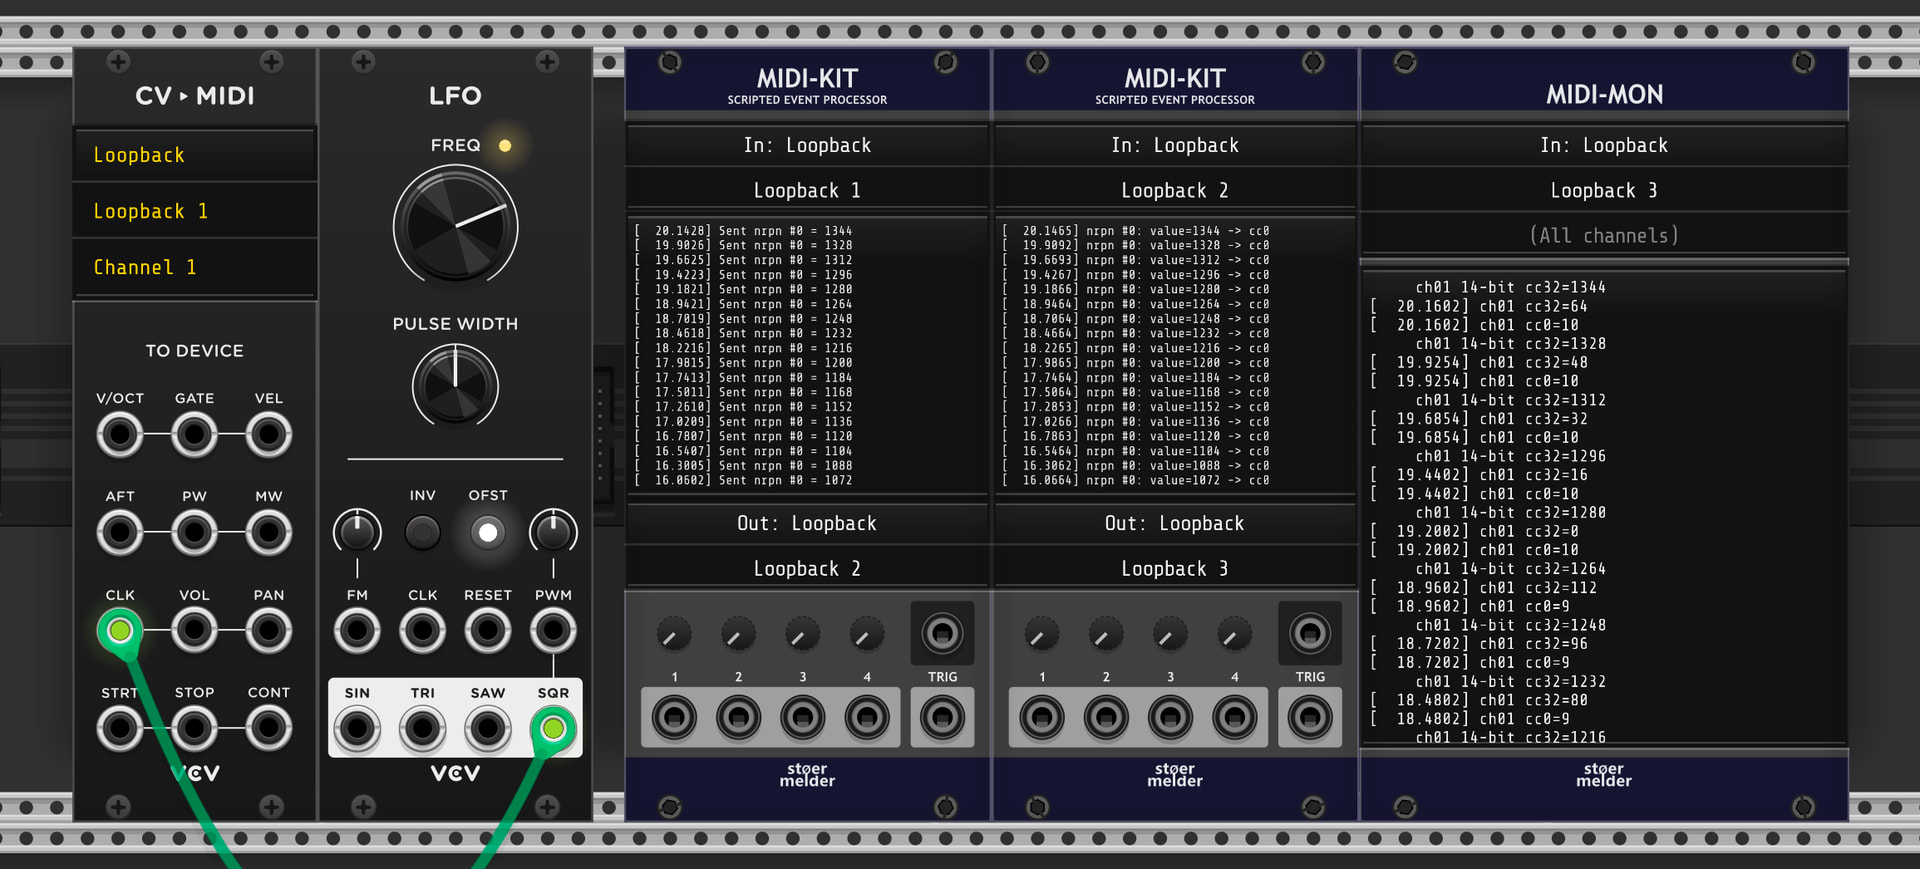Click the MIDI-MON Loopback 3 input device
1920x869 pixels.
(1604, 190)
